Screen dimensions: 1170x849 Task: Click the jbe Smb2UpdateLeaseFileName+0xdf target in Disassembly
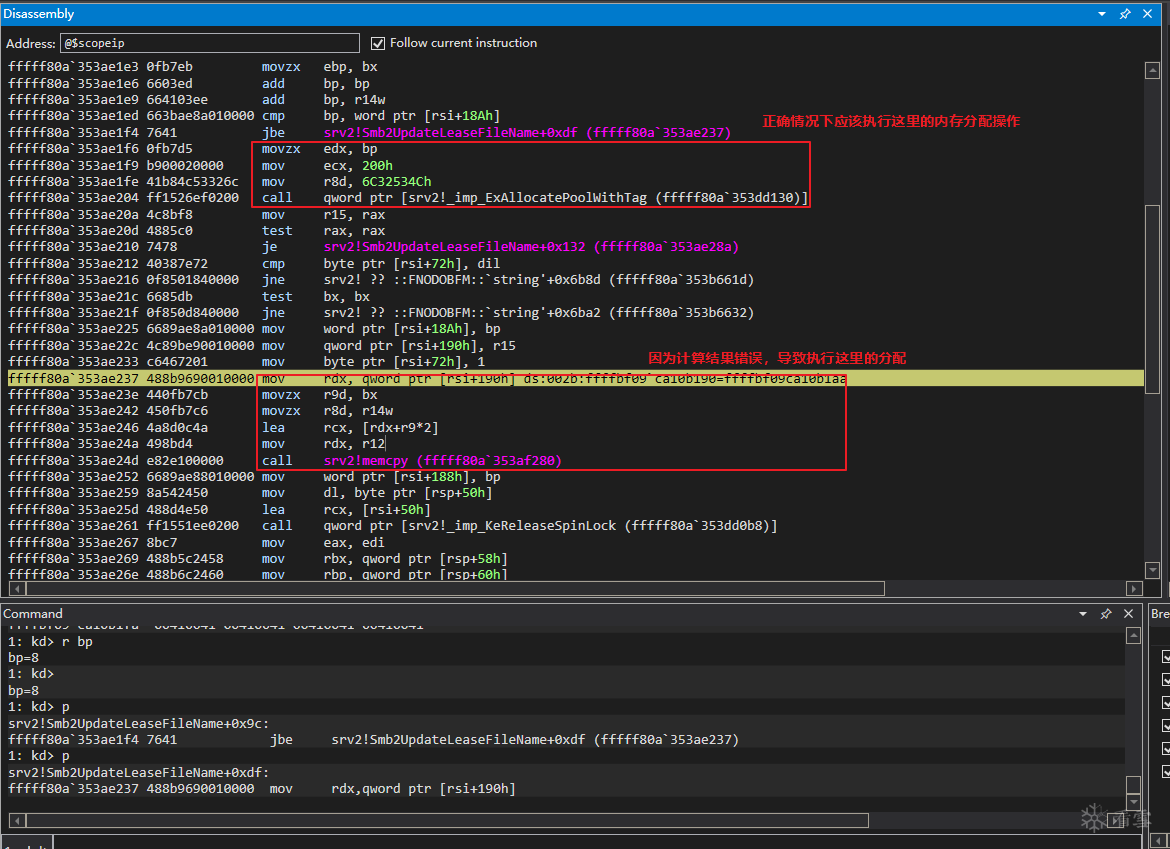pyautogui.click(x=527, y=133)
